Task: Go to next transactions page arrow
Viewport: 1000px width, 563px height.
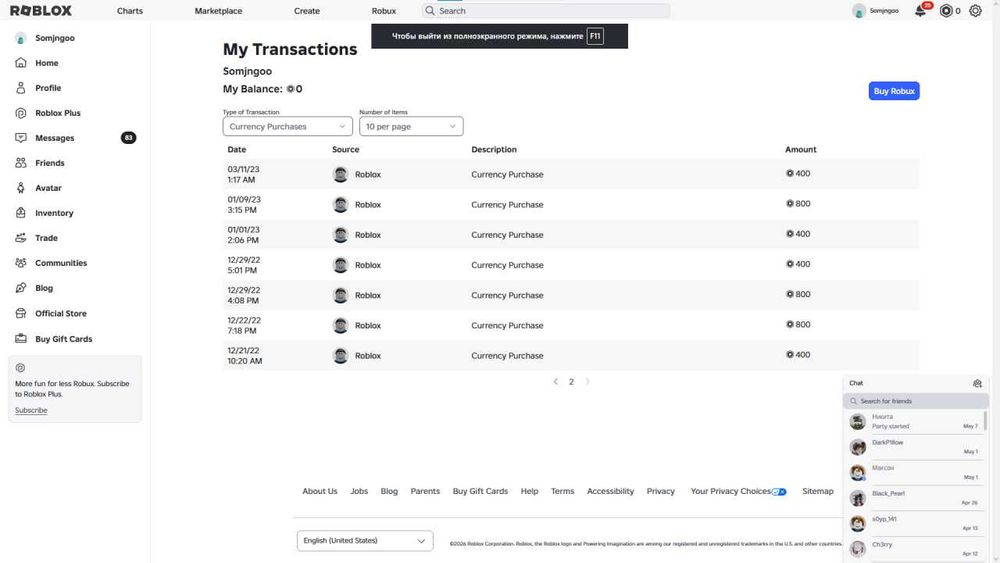Action: pos(587,381)
